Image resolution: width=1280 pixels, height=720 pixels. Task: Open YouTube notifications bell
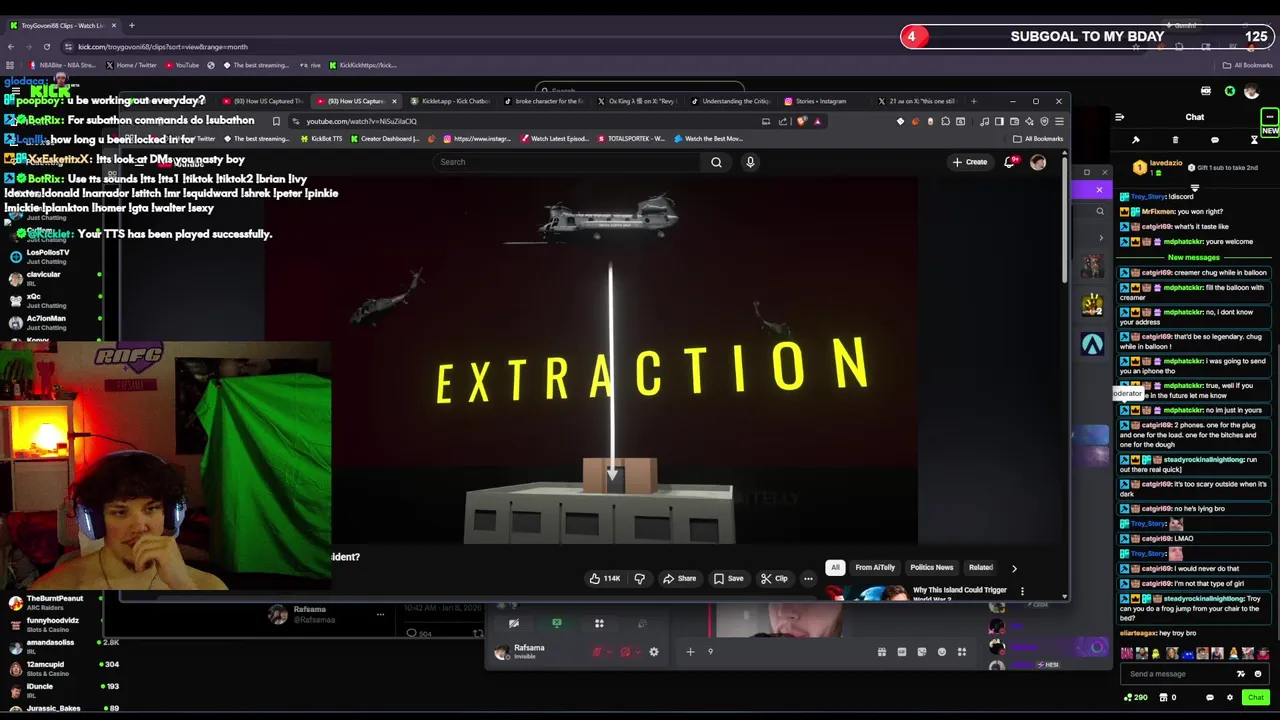(x=1010, y=162)
